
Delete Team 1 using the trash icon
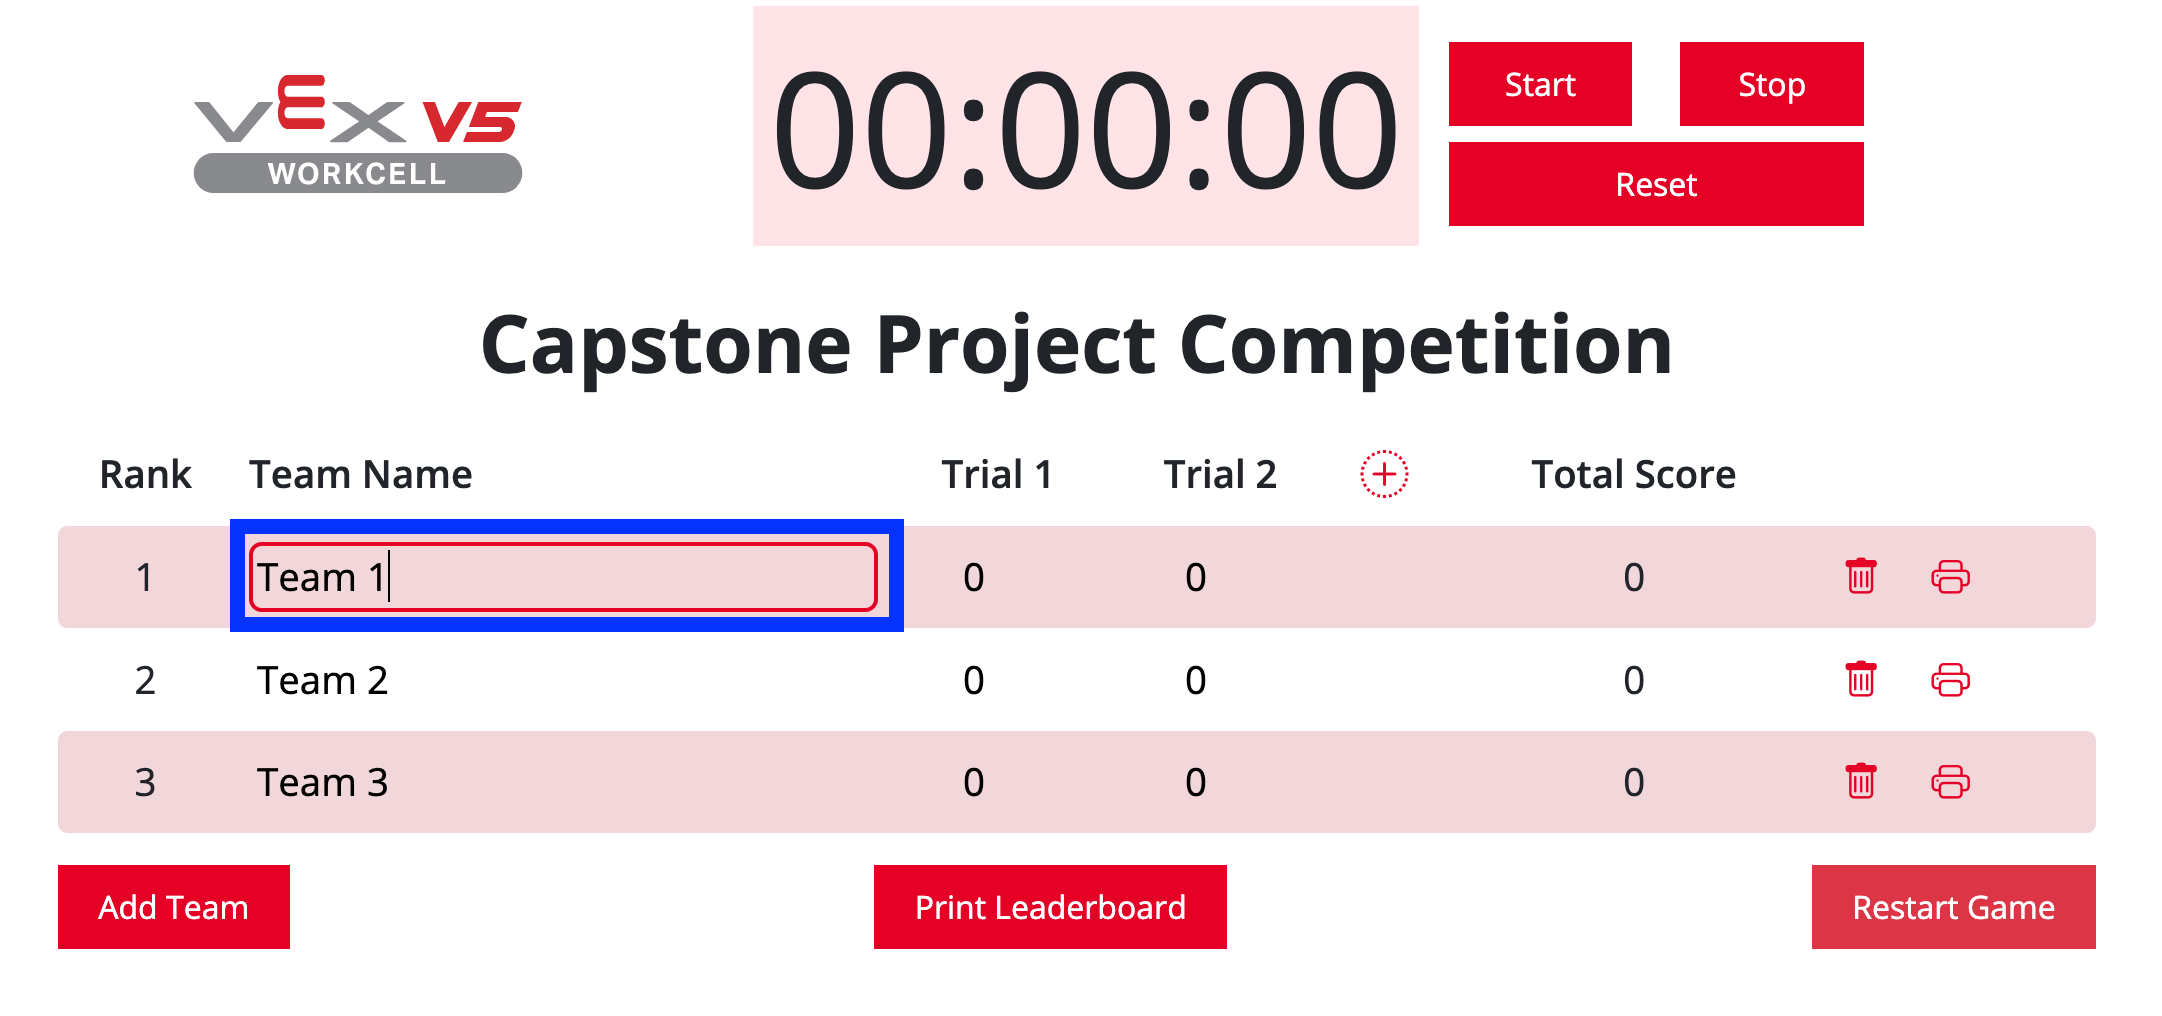click(x=1860, y=577)
